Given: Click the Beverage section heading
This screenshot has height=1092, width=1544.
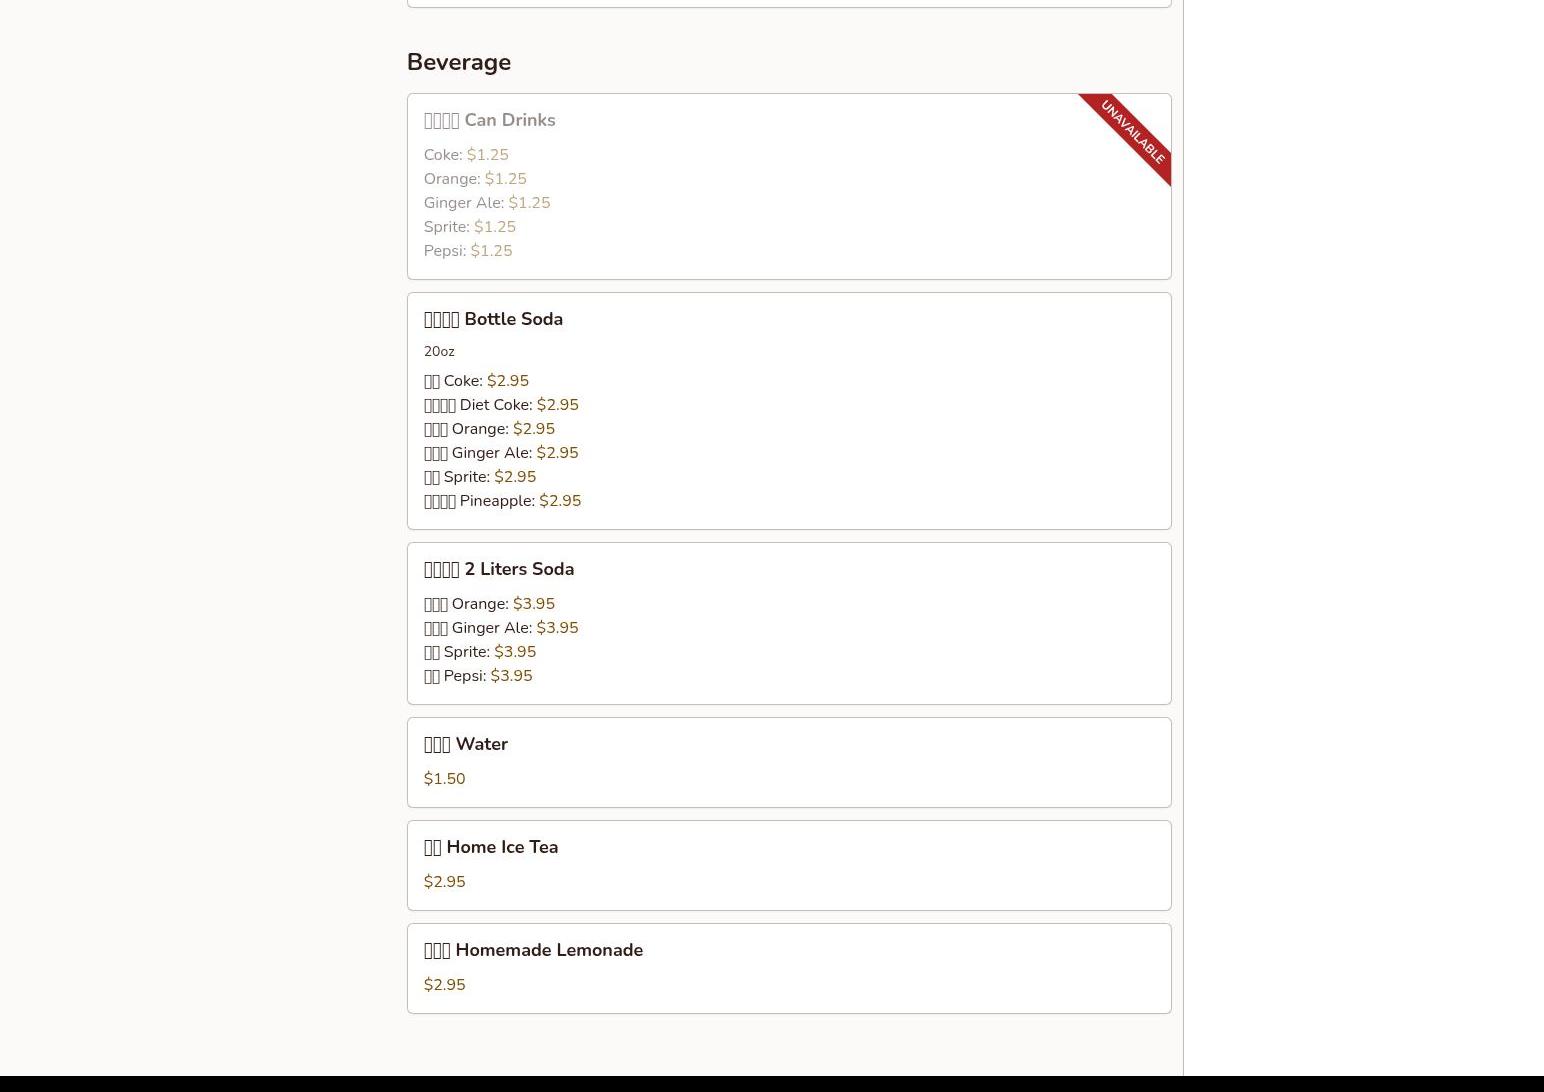Looking at the screenshot, I should pyautogui.click(x=458, y=62).
